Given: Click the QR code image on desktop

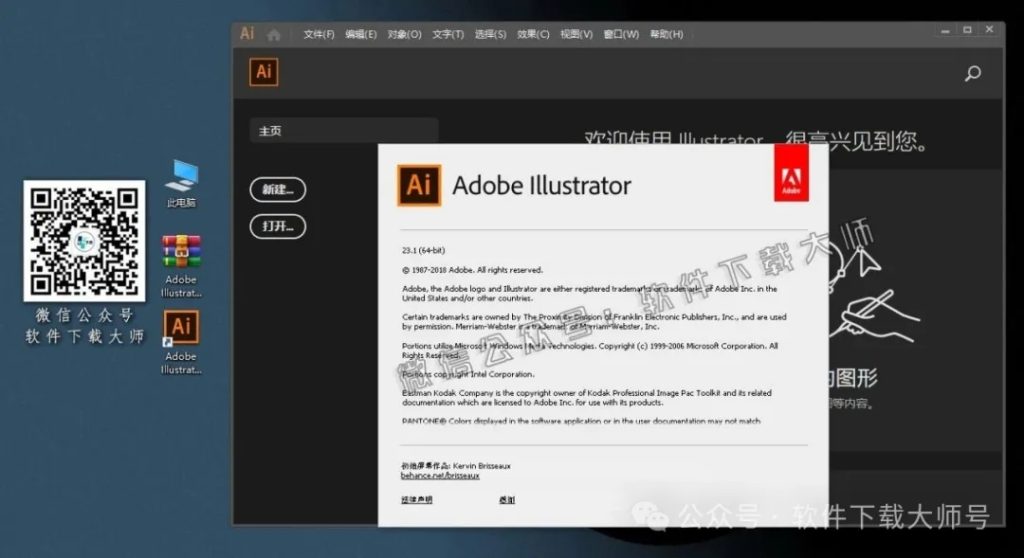Looking at the screenshot, I should [84, 240].
